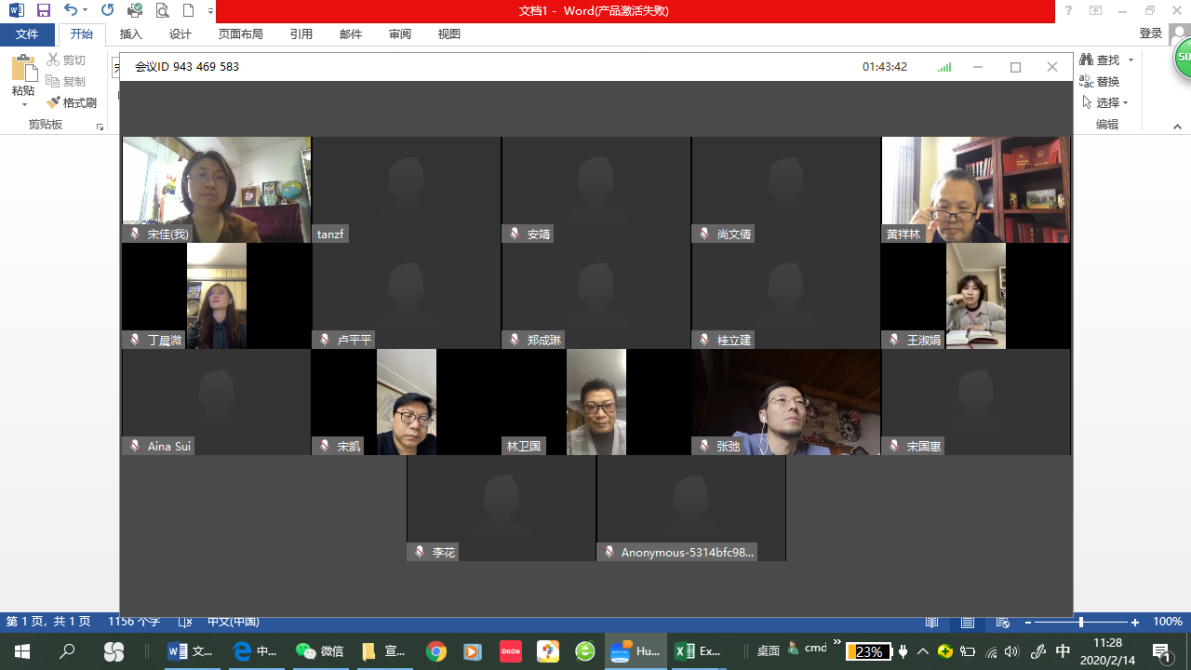Open the Print Preview icon in quick access toolbar

[162, 11]
